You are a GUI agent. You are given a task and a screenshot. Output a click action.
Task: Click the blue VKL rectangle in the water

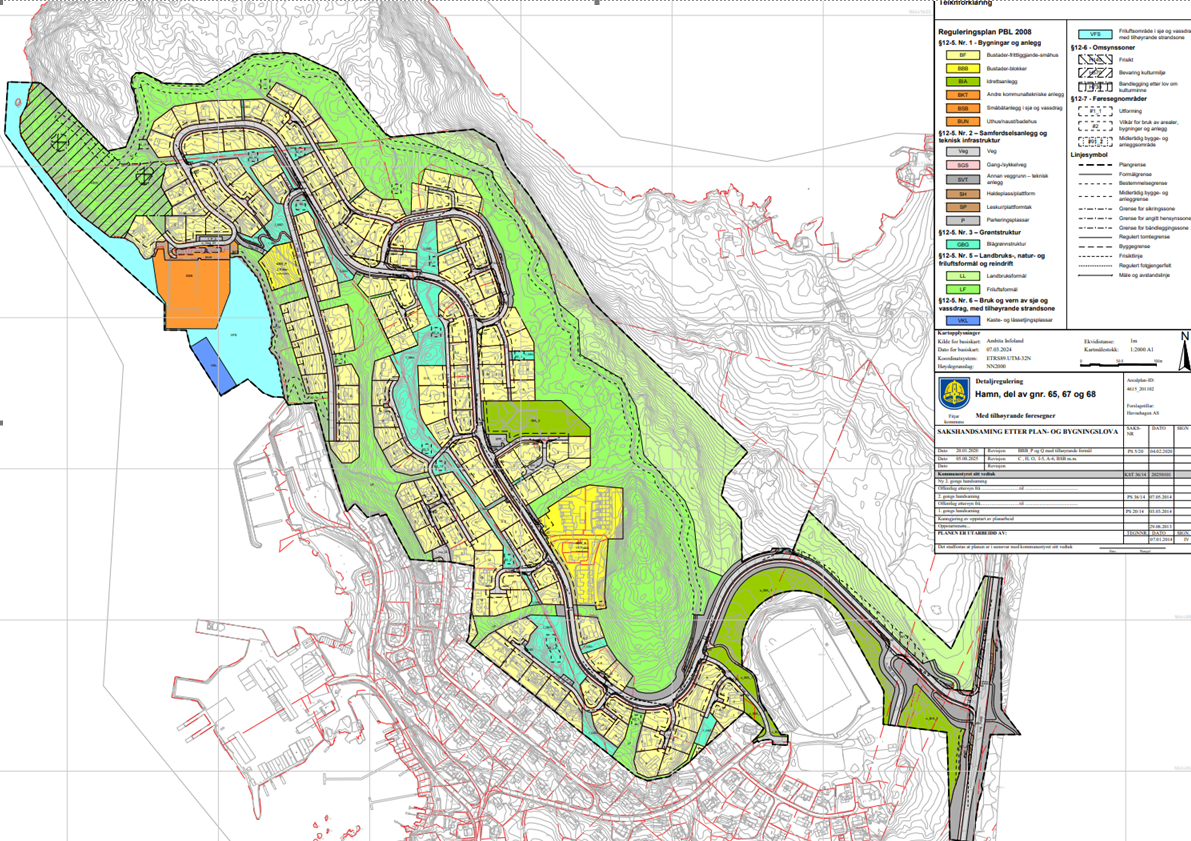[211, 362]
